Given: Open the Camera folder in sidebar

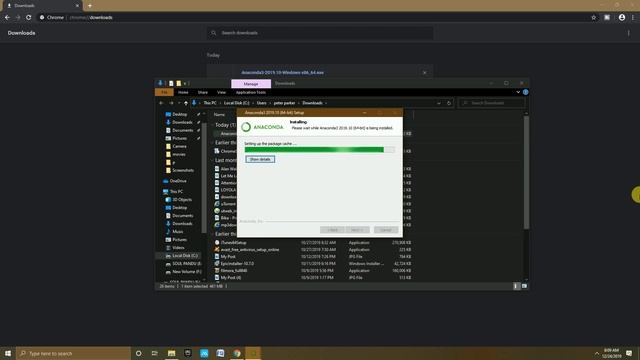Looking at the screenshot, I should (x=179, y=146).
